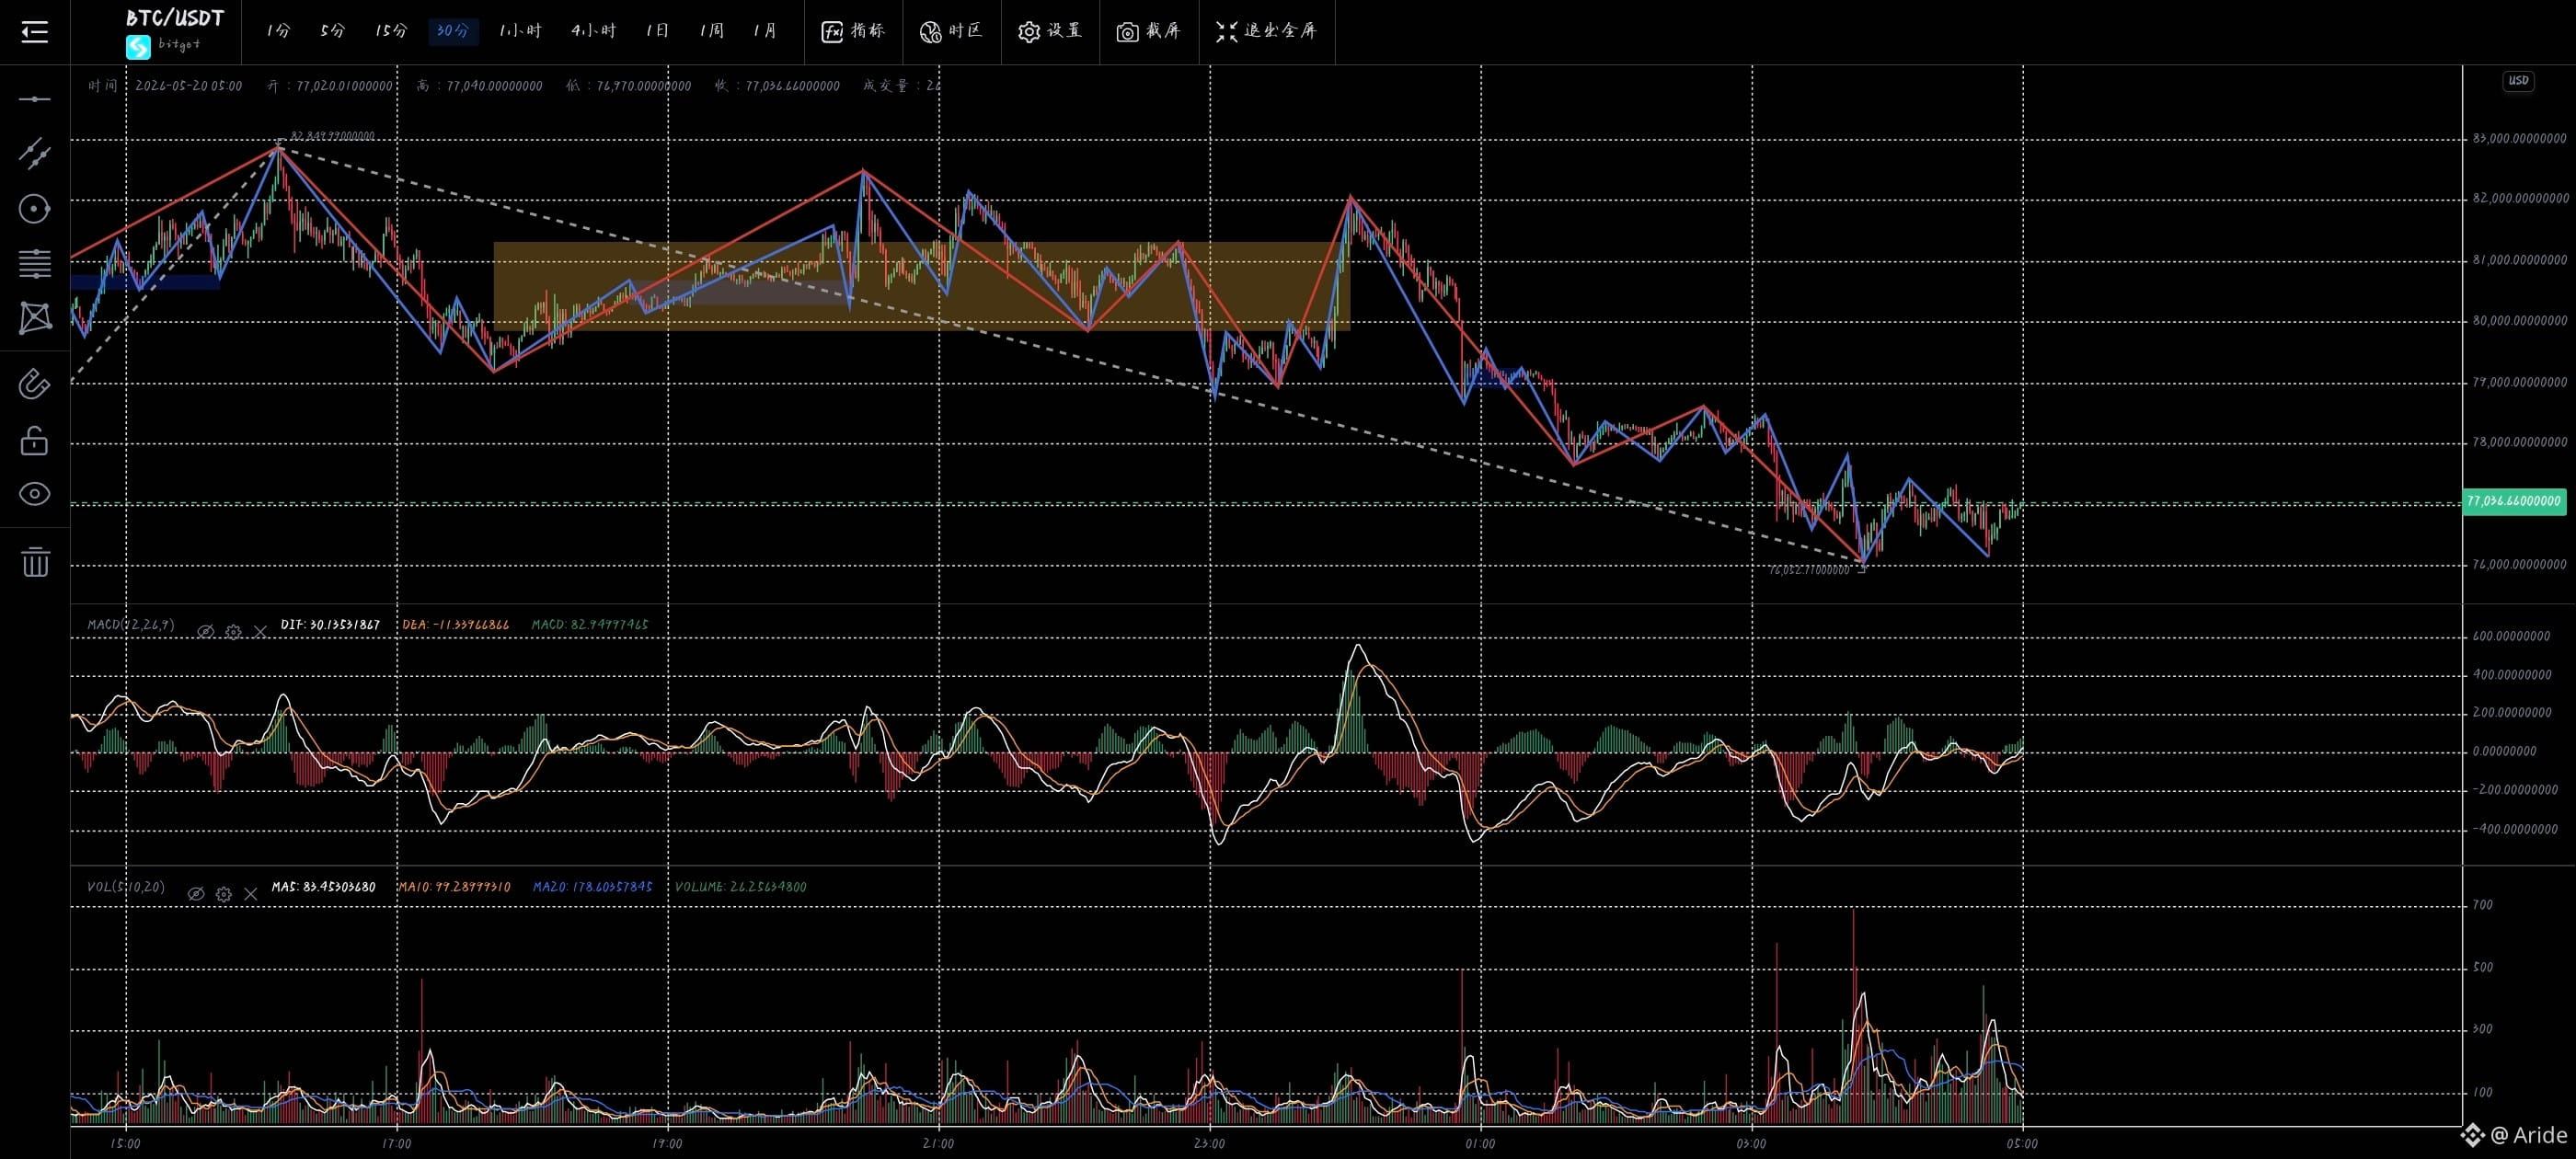The width and height of the screenshot is (2576, 1159).
Task: Click the VOLUME value readout
Action: (x=741, y=888)
